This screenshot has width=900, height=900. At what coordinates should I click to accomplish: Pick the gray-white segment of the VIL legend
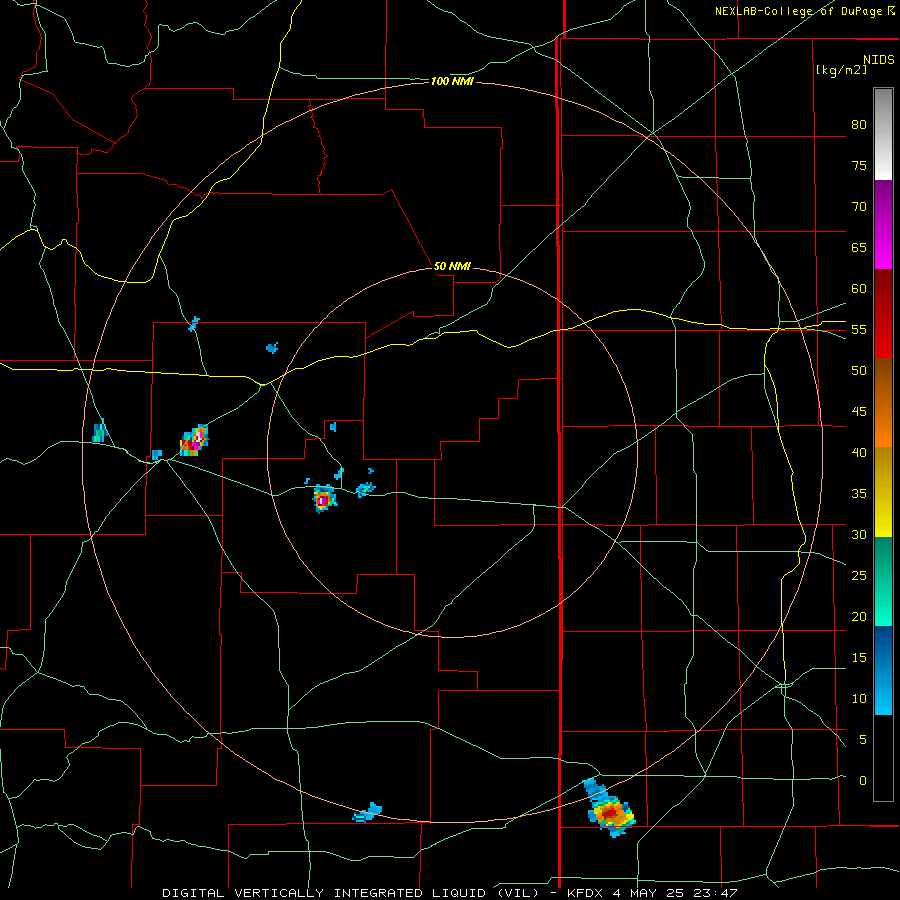pyautogui.click(x=883, y=134)
